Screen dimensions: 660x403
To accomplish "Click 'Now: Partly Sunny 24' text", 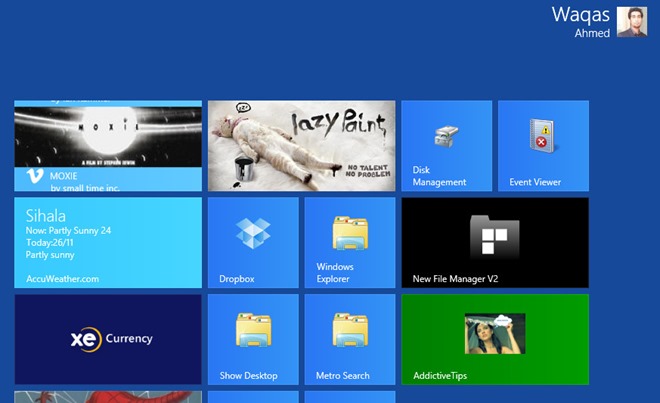I will [x=68, y=230].
